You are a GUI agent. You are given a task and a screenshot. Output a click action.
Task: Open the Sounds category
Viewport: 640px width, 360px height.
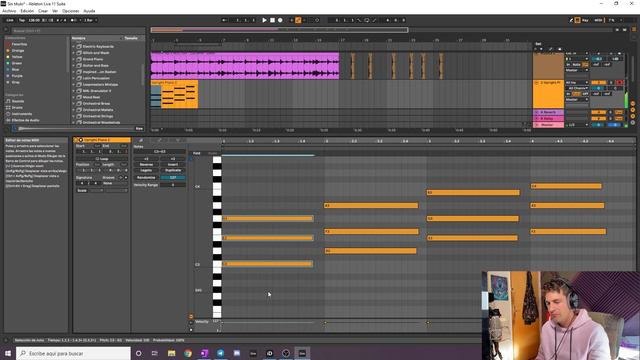coord(18,101)
